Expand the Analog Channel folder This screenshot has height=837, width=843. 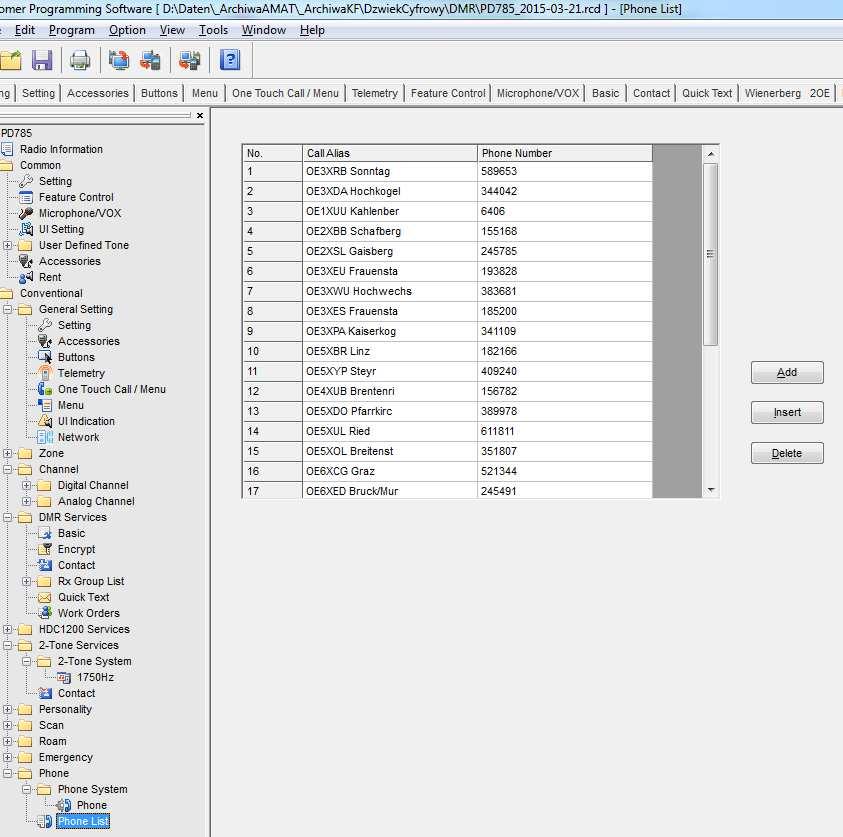click(26, 501)
